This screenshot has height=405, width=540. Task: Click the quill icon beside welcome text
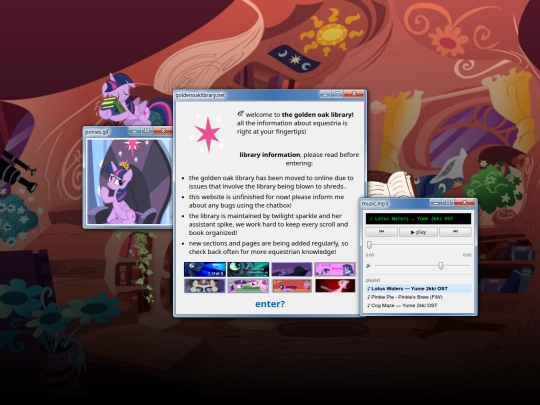point(240,114)
